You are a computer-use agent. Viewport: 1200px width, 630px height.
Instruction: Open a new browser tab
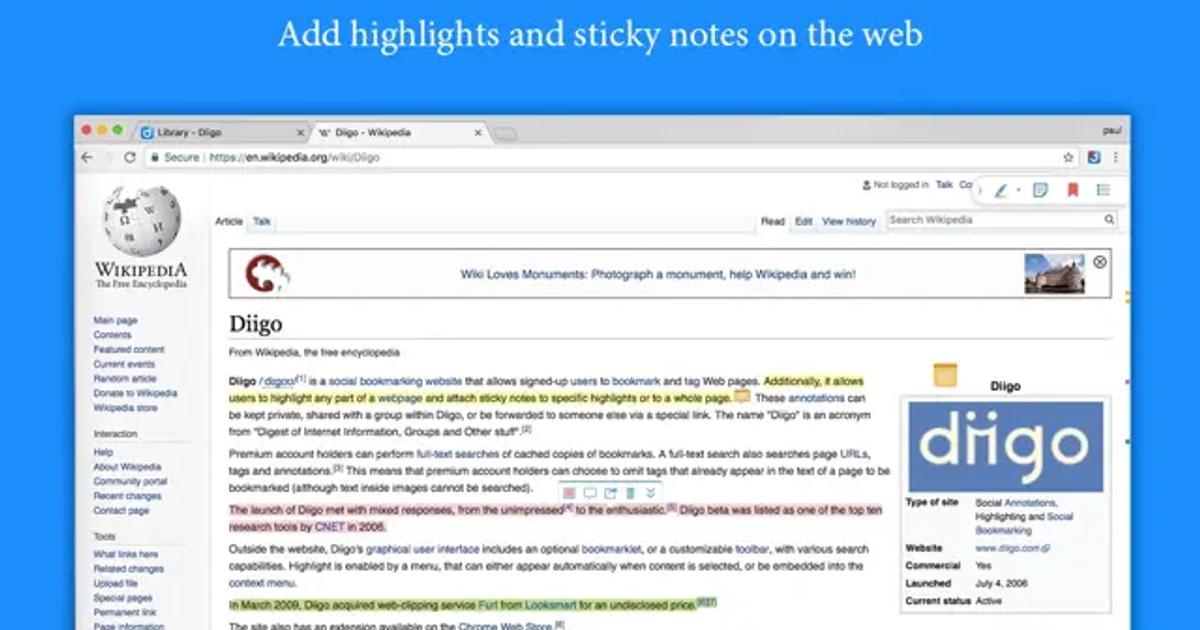tap(505, 133)
